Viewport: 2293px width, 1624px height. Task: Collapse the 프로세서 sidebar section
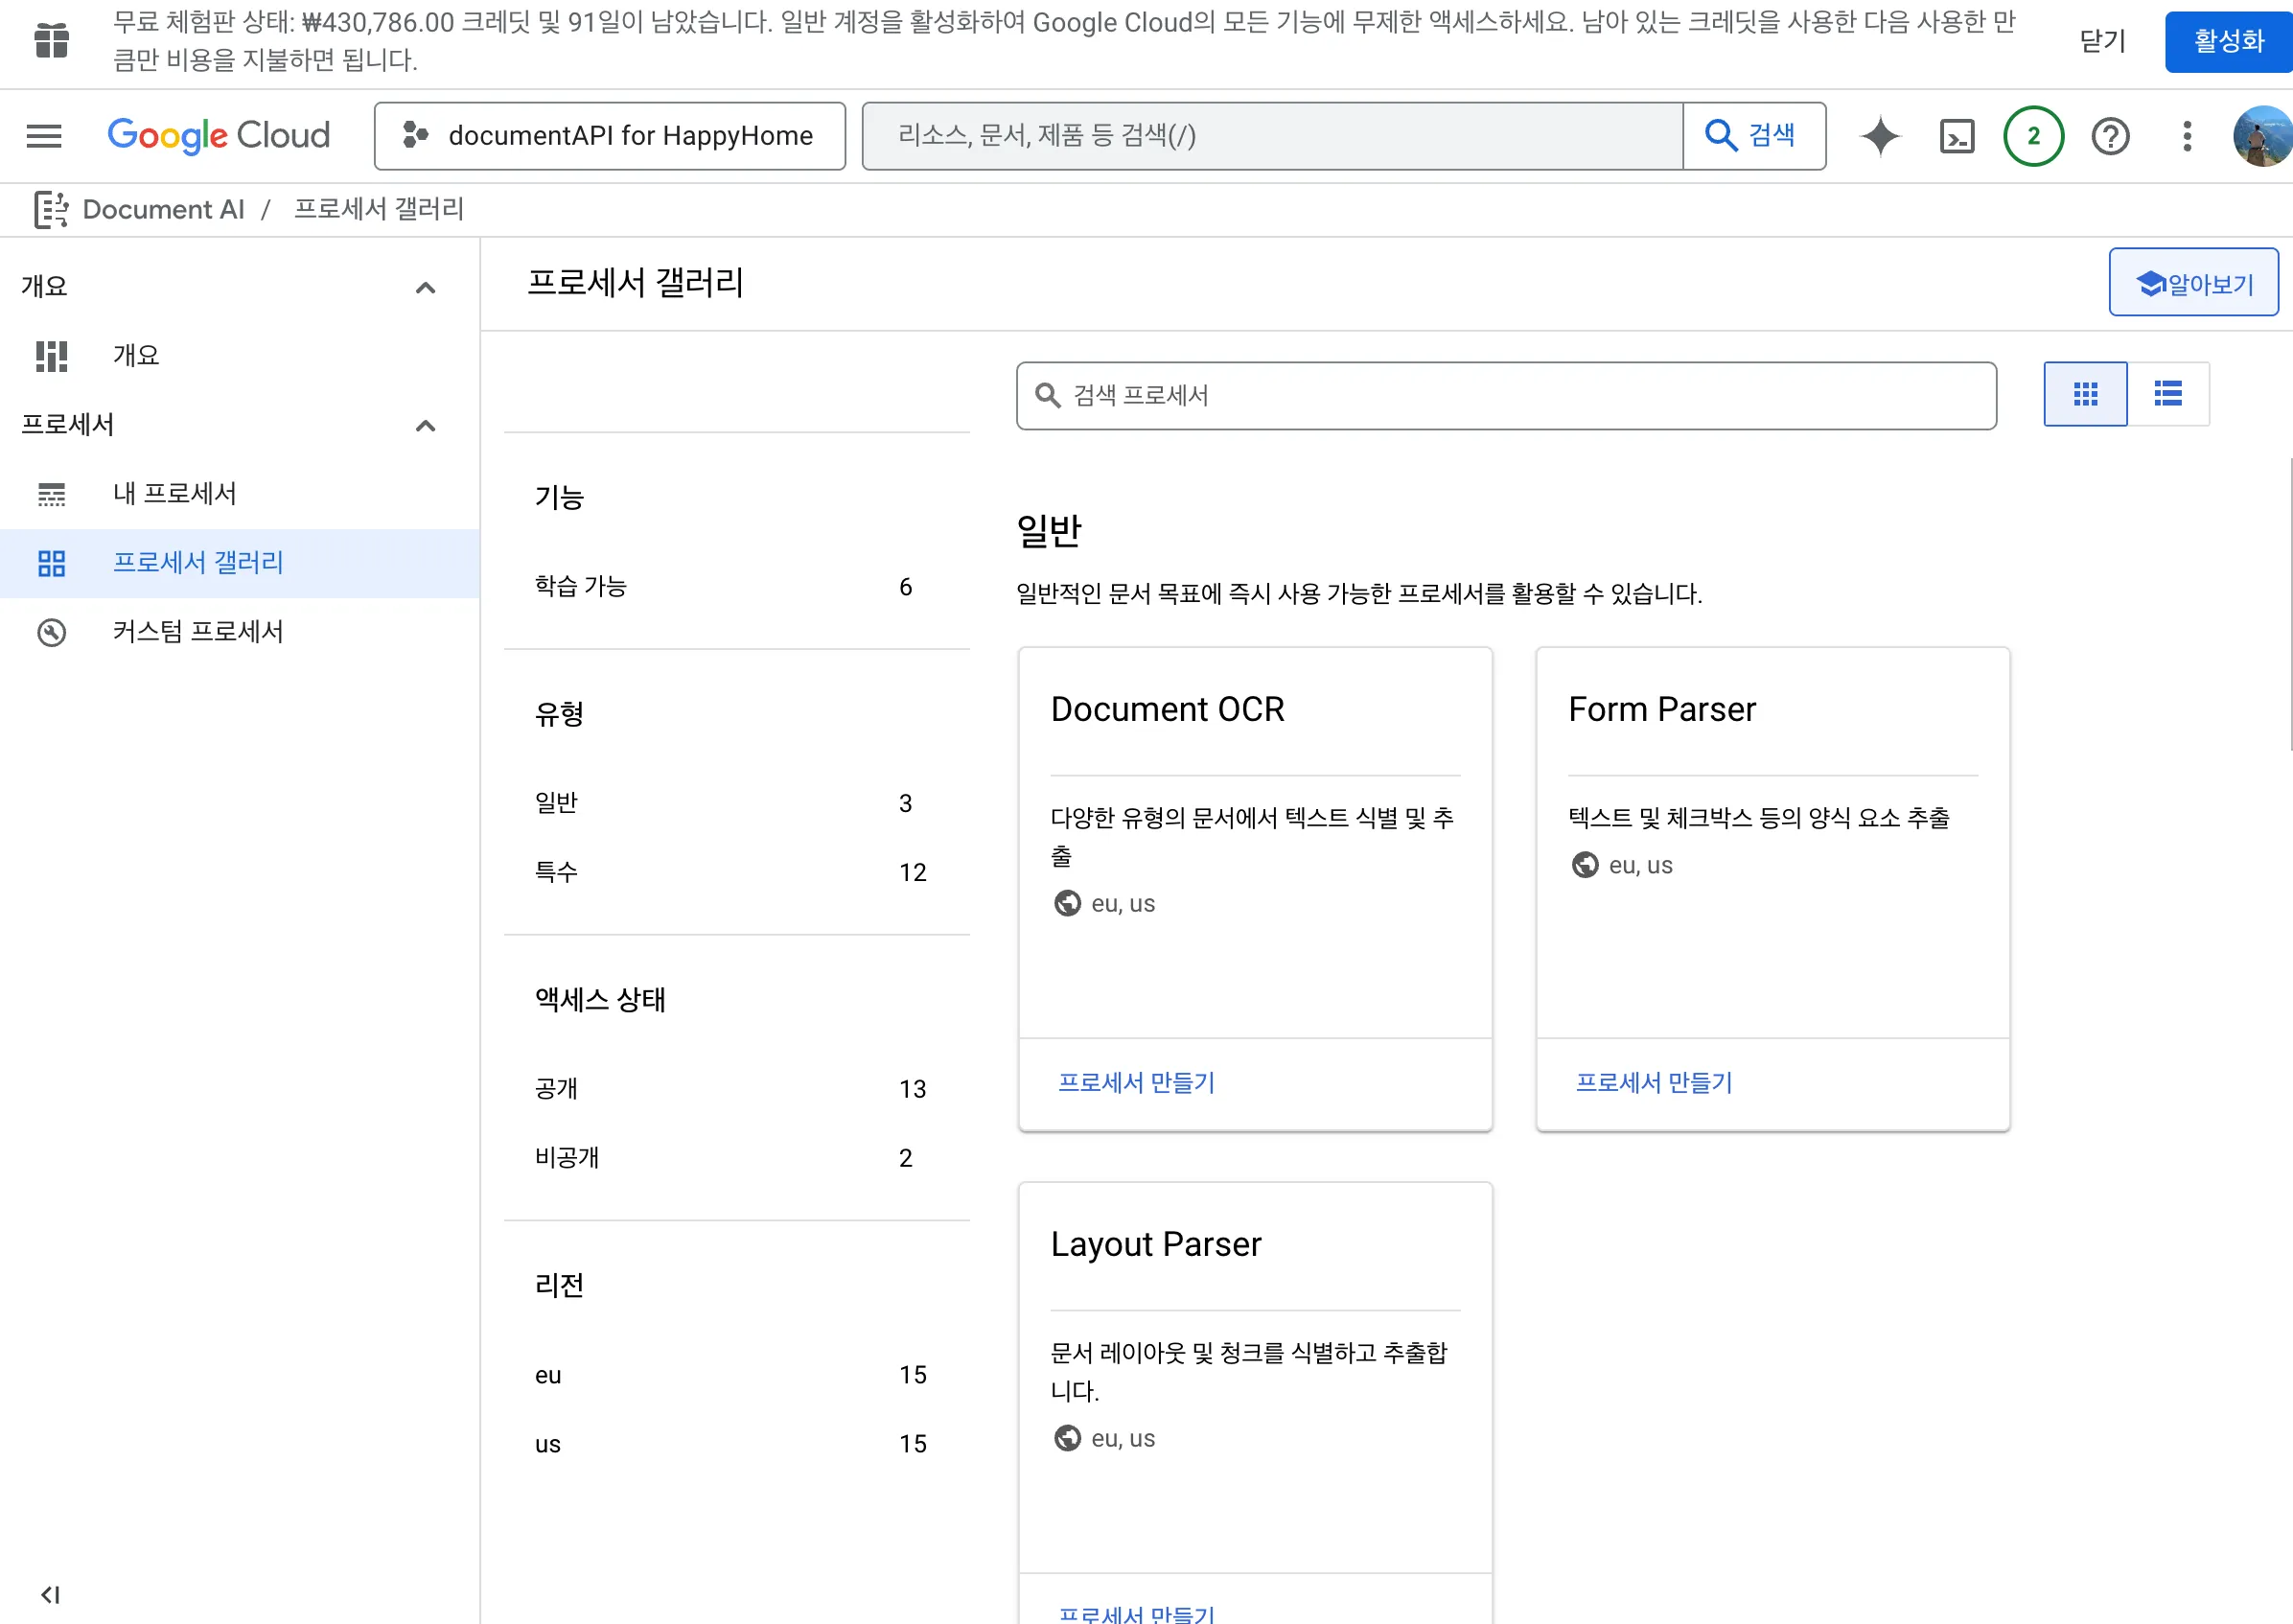[425, 426]
